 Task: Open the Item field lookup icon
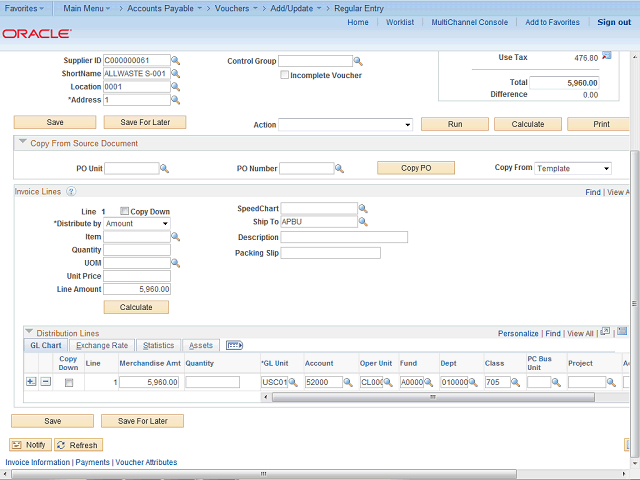click(176, 237)
